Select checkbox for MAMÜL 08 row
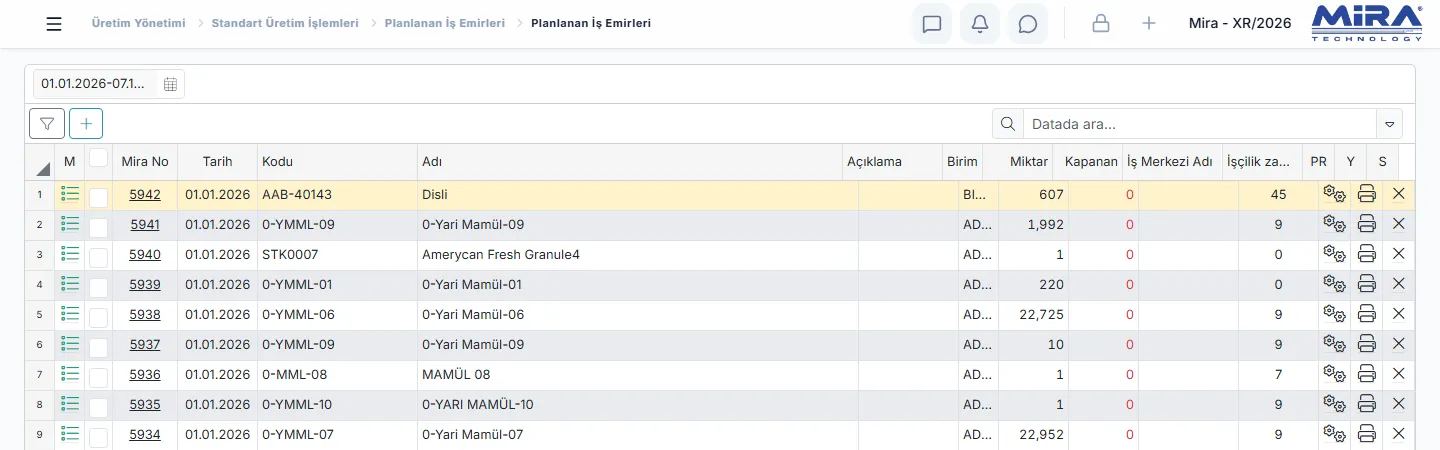Viewport: 1440px width, 450px height. tap(98, 377)
